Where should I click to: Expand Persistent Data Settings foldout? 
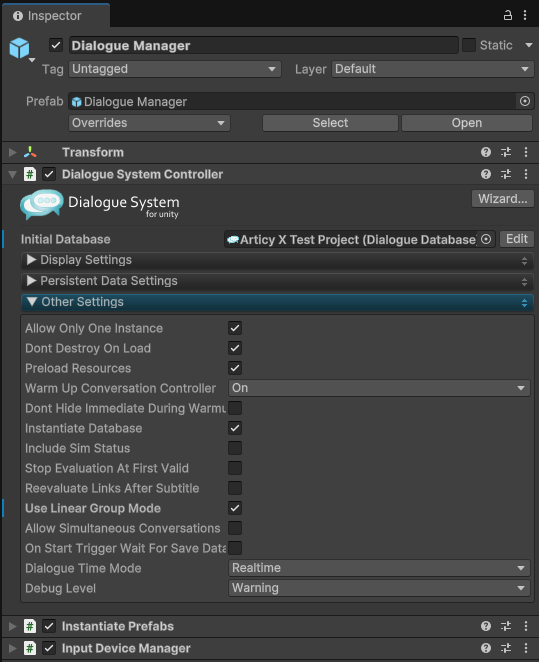[x=31, y=281]
